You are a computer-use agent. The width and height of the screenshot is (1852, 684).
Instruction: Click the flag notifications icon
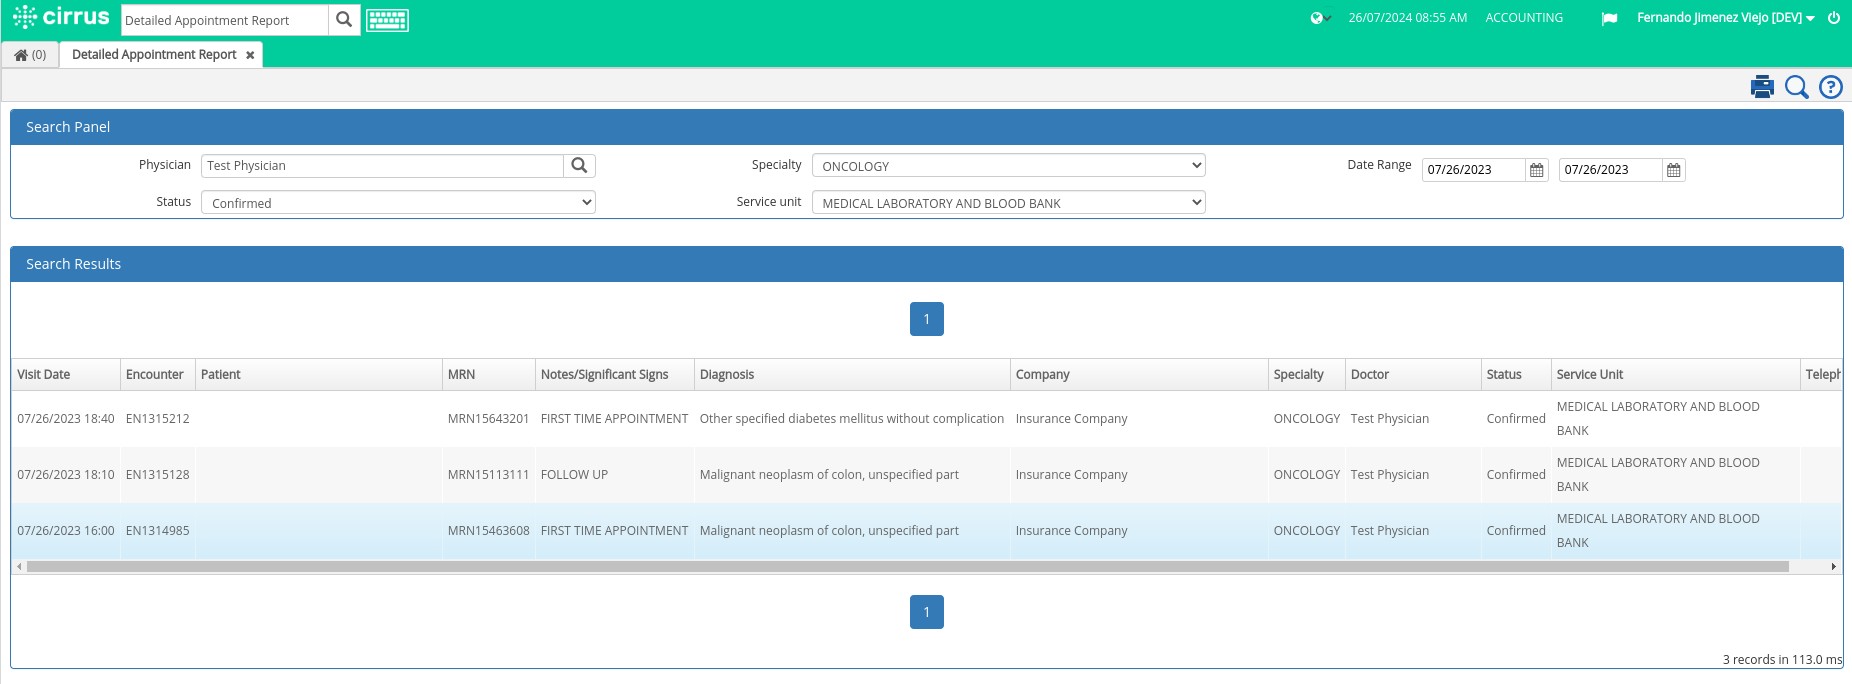(x=1609, y=19)
